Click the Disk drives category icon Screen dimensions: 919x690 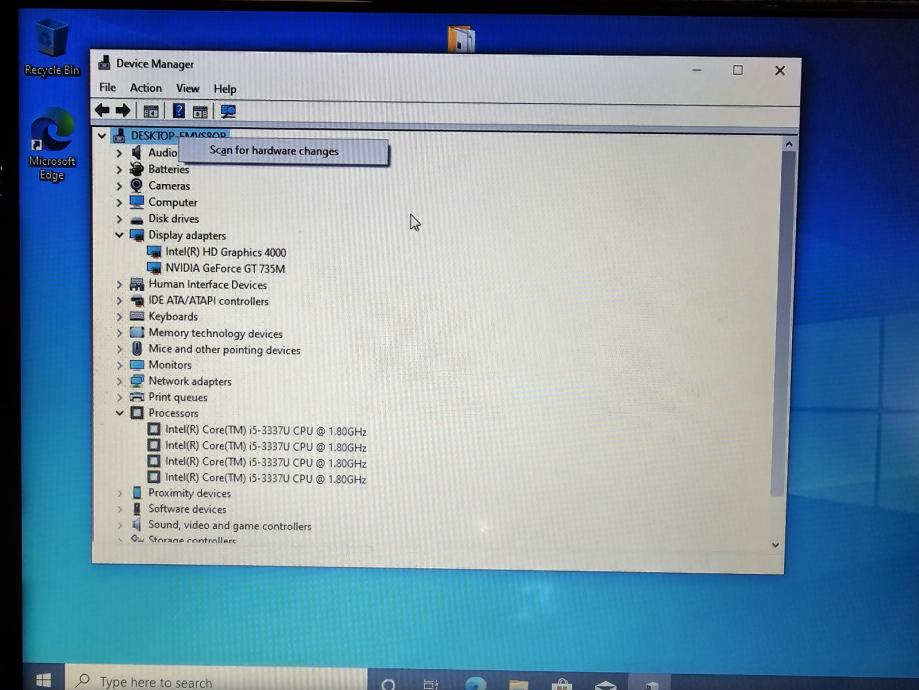click(137, 219)
